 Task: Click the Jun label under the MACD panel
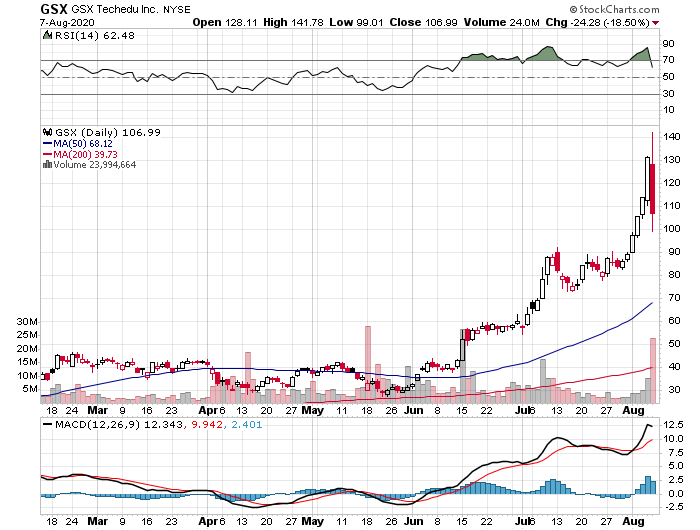[413, 522]
